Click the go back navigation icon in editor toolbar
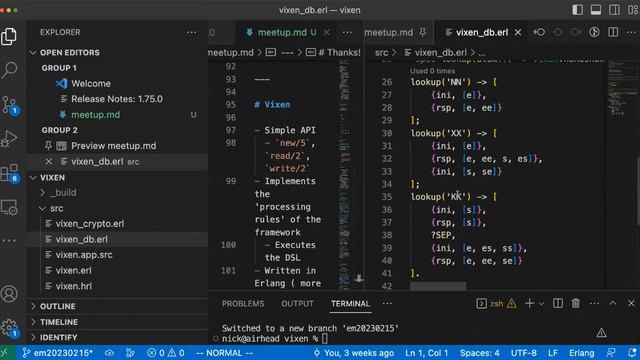Image resolution: width=640 pixels, height=360 pixels. click(x=539, y=32)
